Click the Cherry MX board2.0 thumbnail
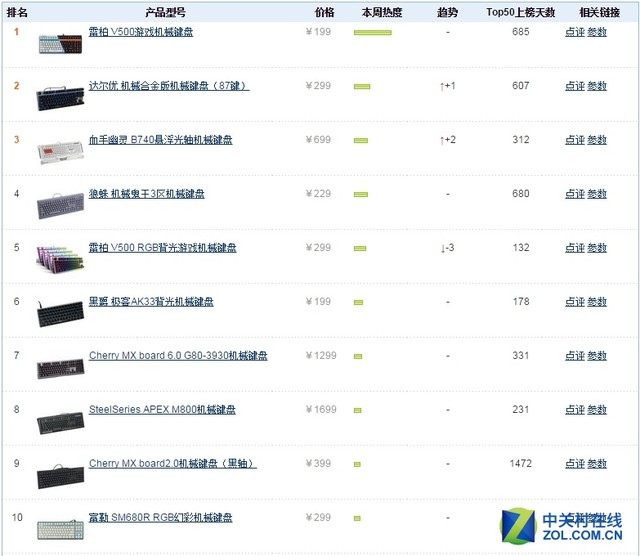Viewport: 640px width, 556px height. [60, 476]
